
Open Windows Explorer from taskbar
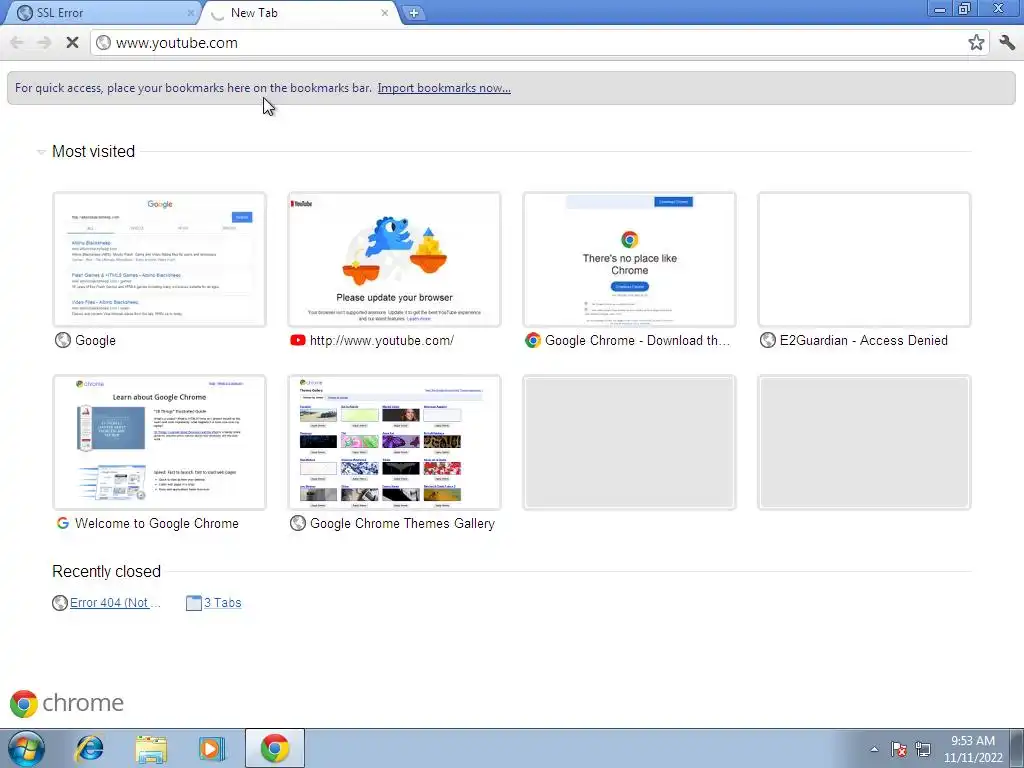[x=151, y=748]
